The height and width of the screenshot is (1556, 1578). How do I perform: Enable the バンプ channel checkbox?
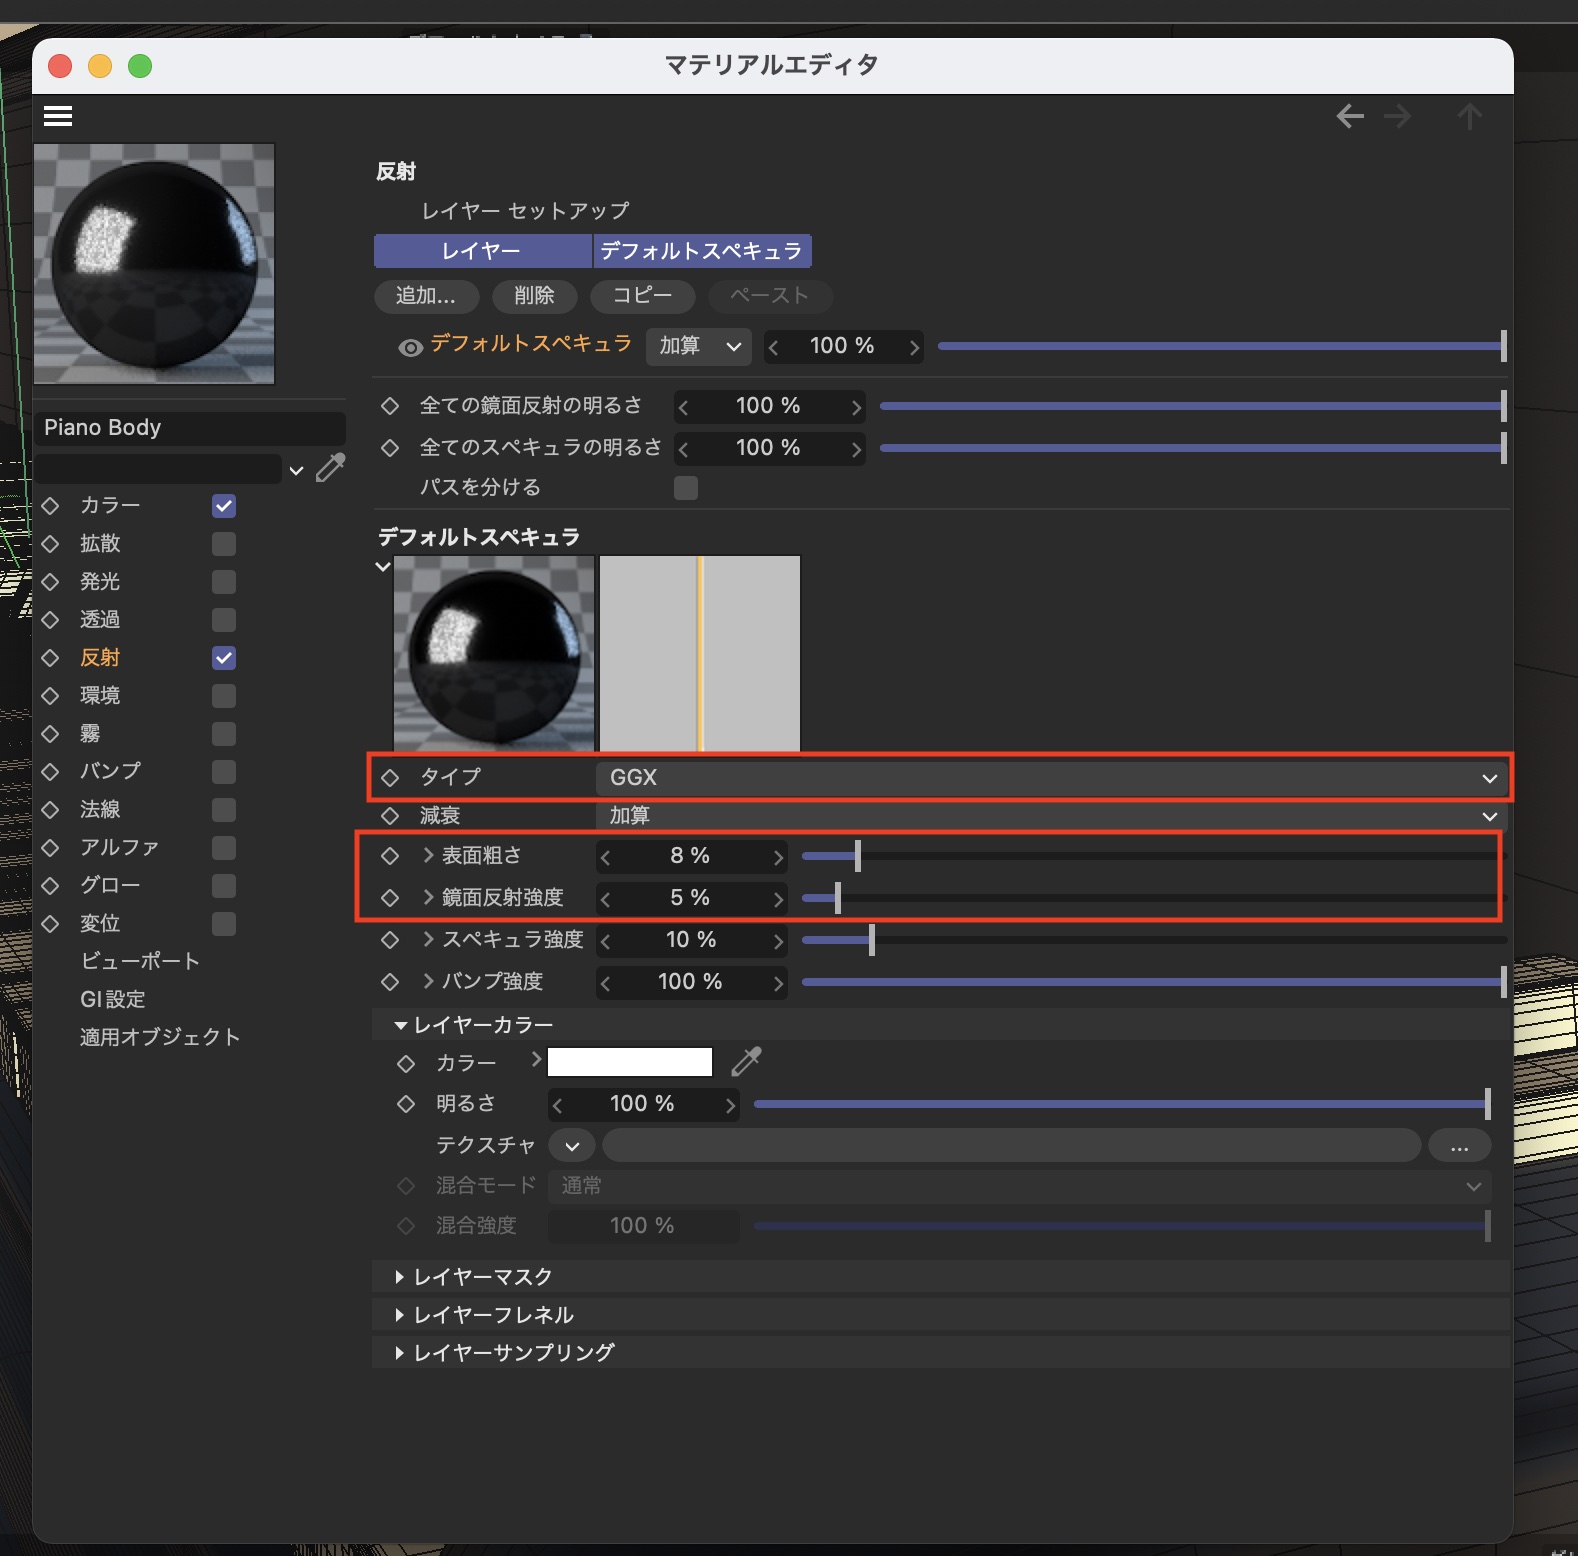tap(224, 772)
